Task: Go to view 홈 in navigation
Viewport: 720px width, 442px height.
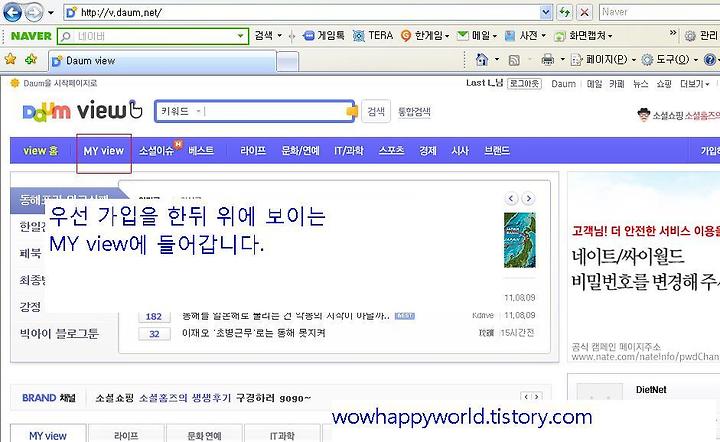Action: pos(40,151)
